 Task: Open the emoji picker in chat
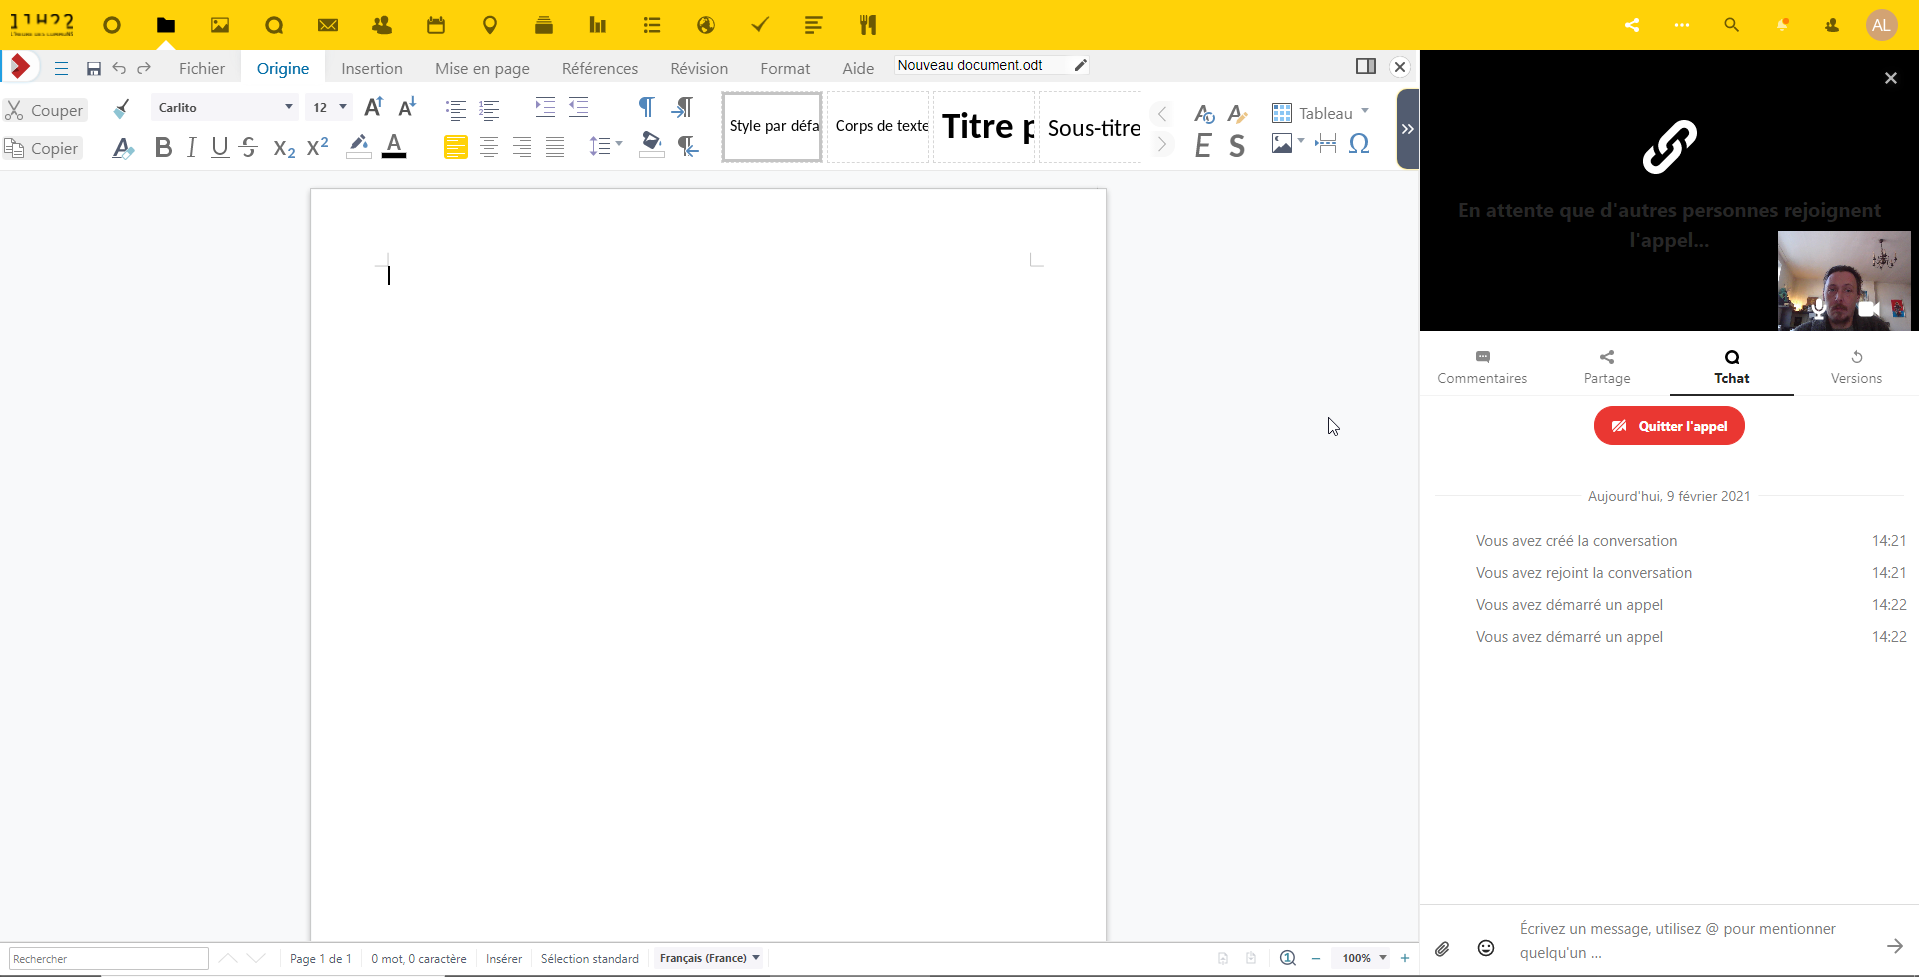point(1486,948)
